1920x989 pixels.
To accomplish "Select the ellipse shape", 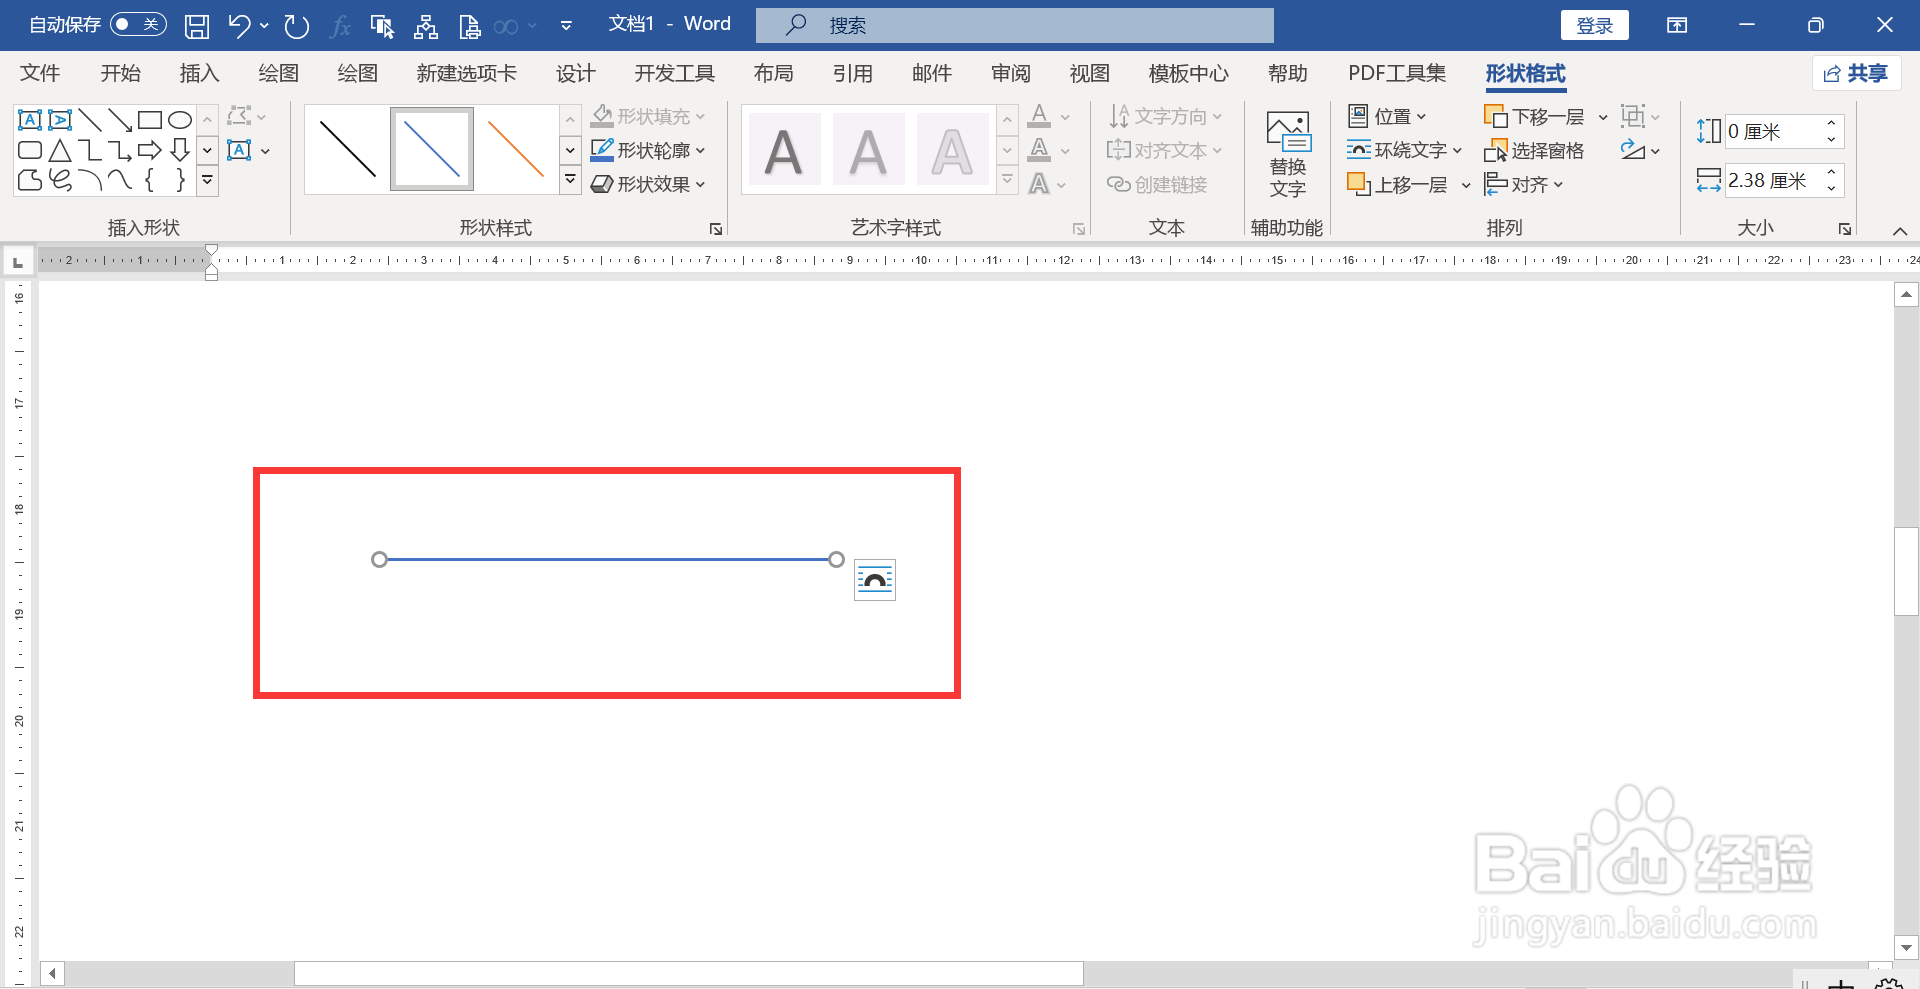I will pyautogui.click(x=180, y=120).
